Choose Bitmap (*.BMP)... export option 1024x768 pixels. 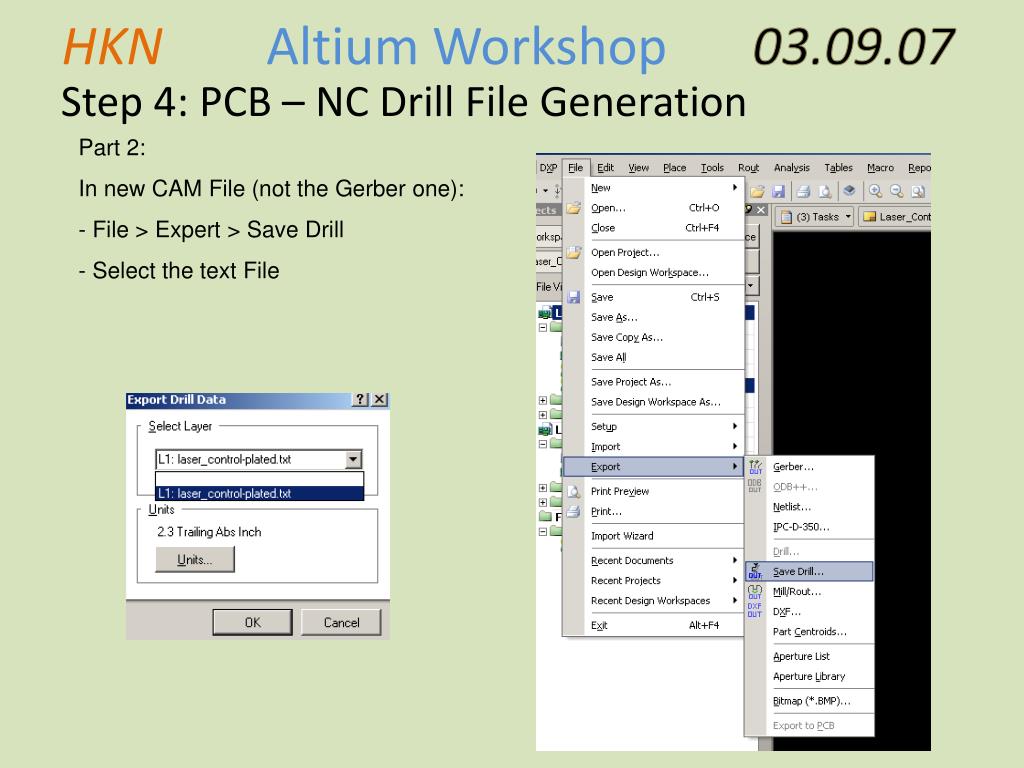pyautogui.click(x=809, y=701)
